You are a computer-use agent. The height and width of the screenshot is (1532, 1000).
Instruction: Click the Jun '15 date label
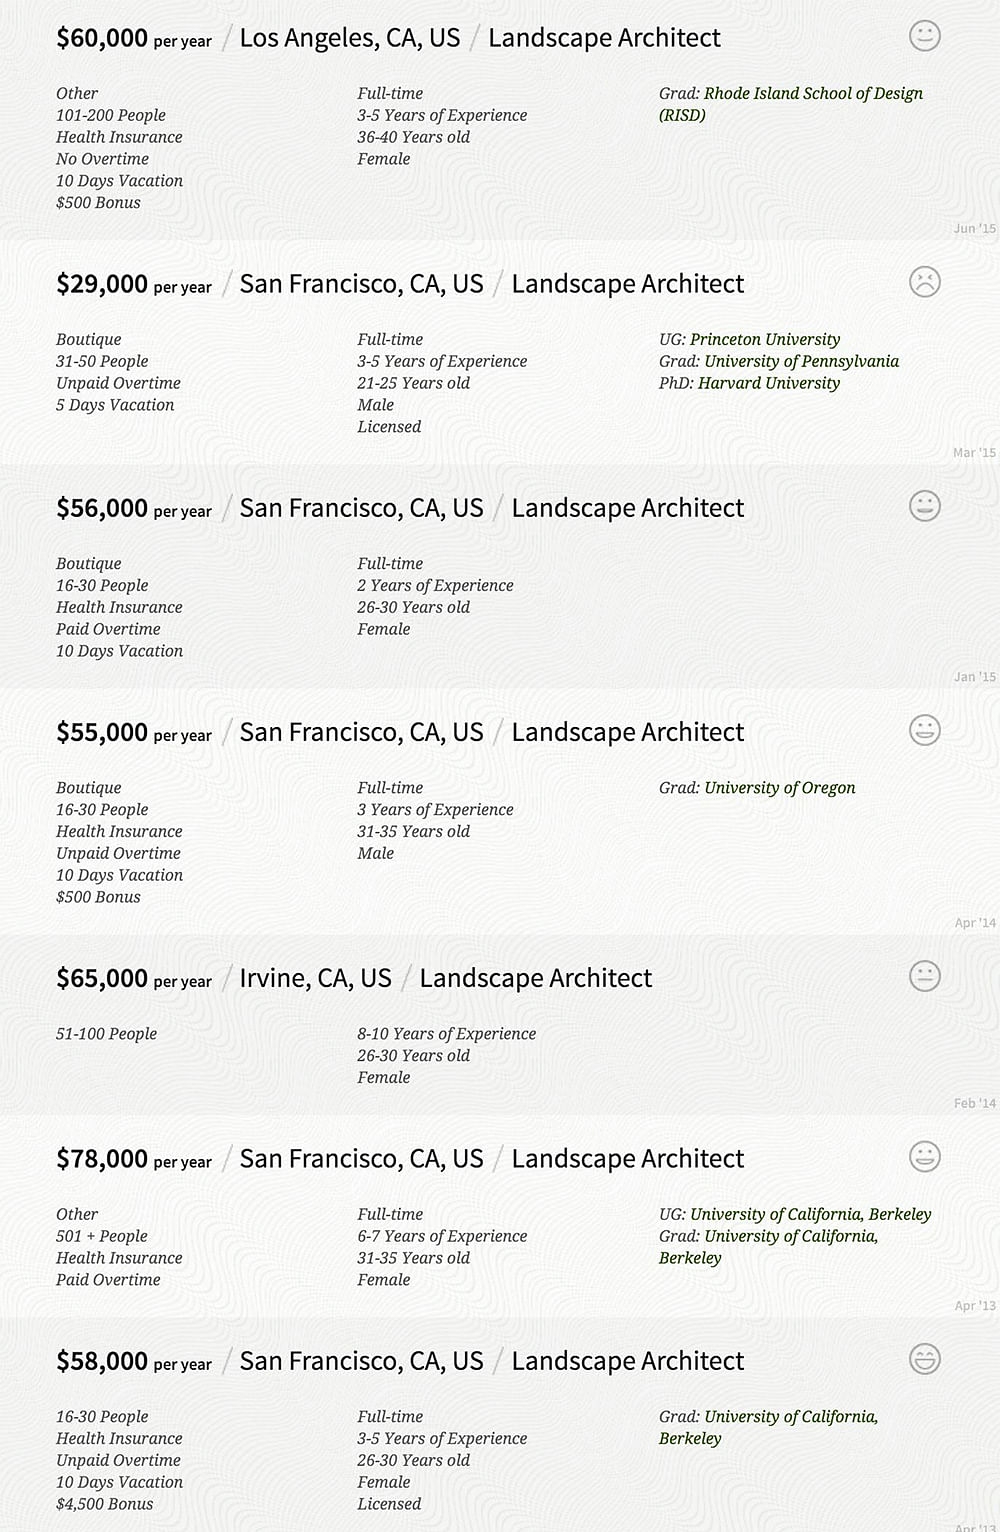pos(975,228)
